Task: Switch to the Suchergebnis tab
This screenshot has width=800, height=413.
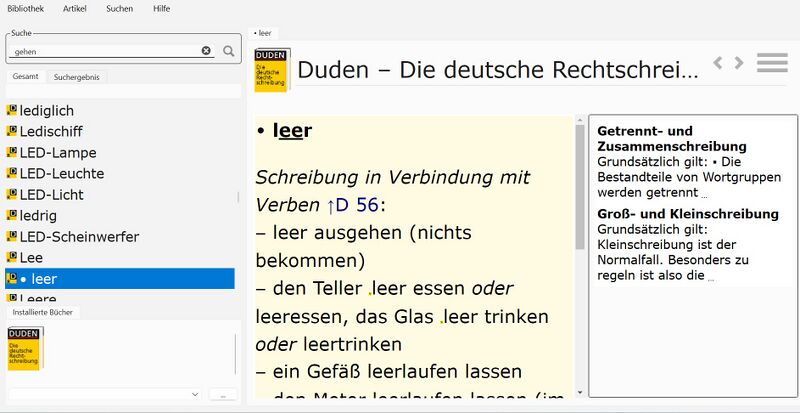Action: [77, 77]
